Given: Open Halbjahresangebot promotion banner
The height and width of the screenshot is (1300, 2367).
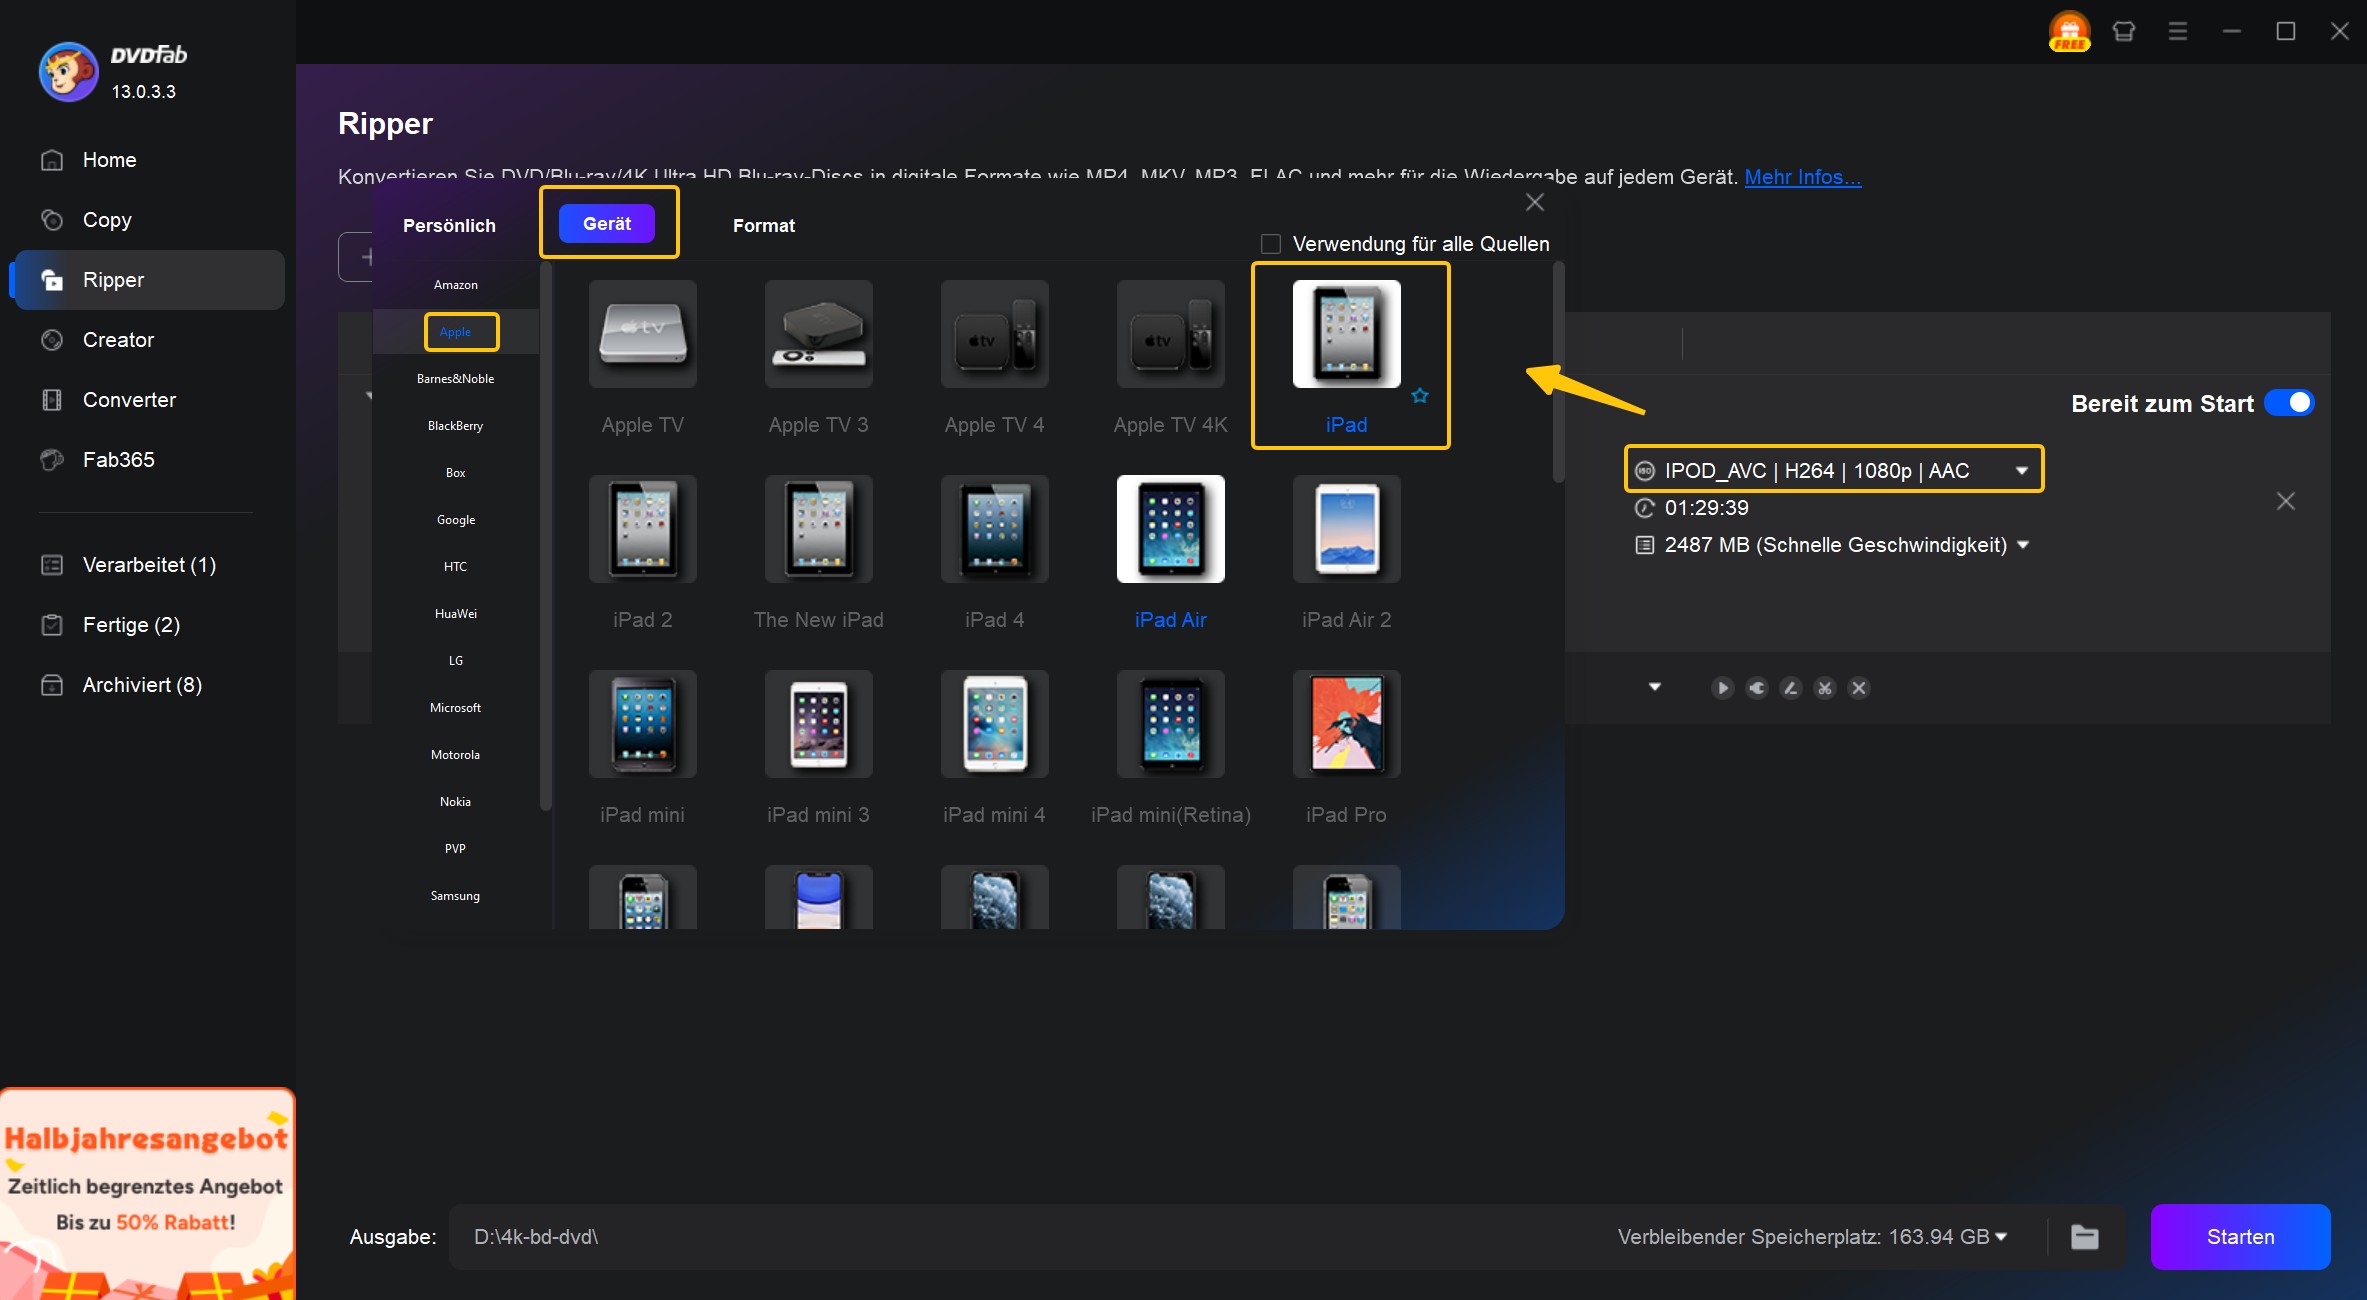Looking at the screenshot, I should [x=147, y=1194].
